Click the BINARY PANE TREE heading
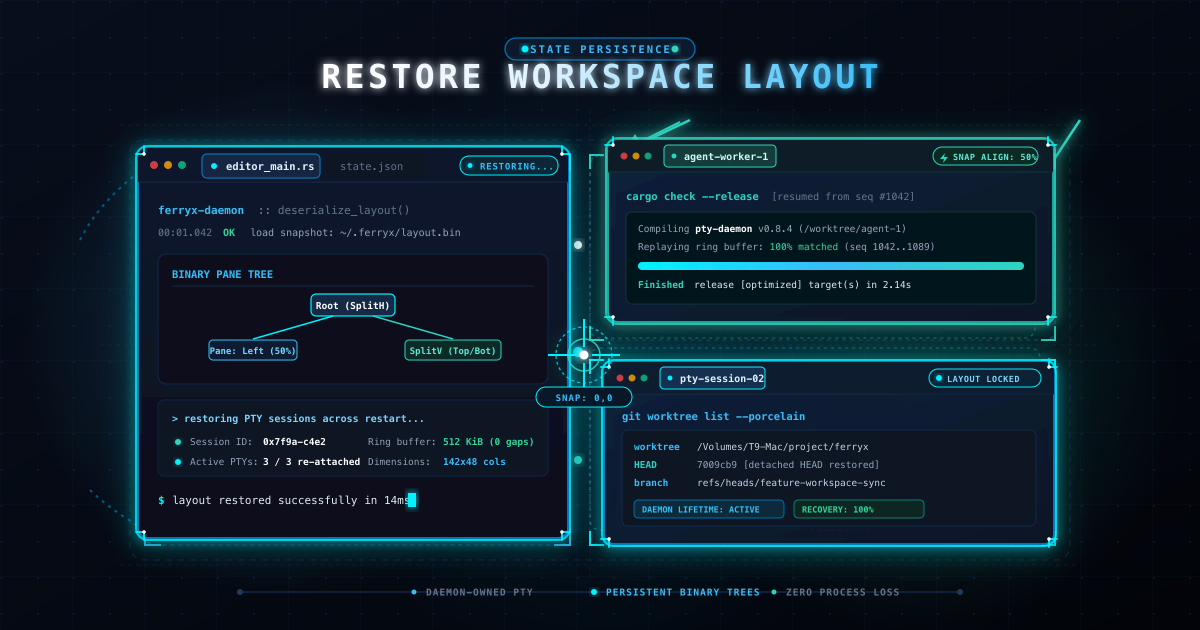 coord(222,274)
